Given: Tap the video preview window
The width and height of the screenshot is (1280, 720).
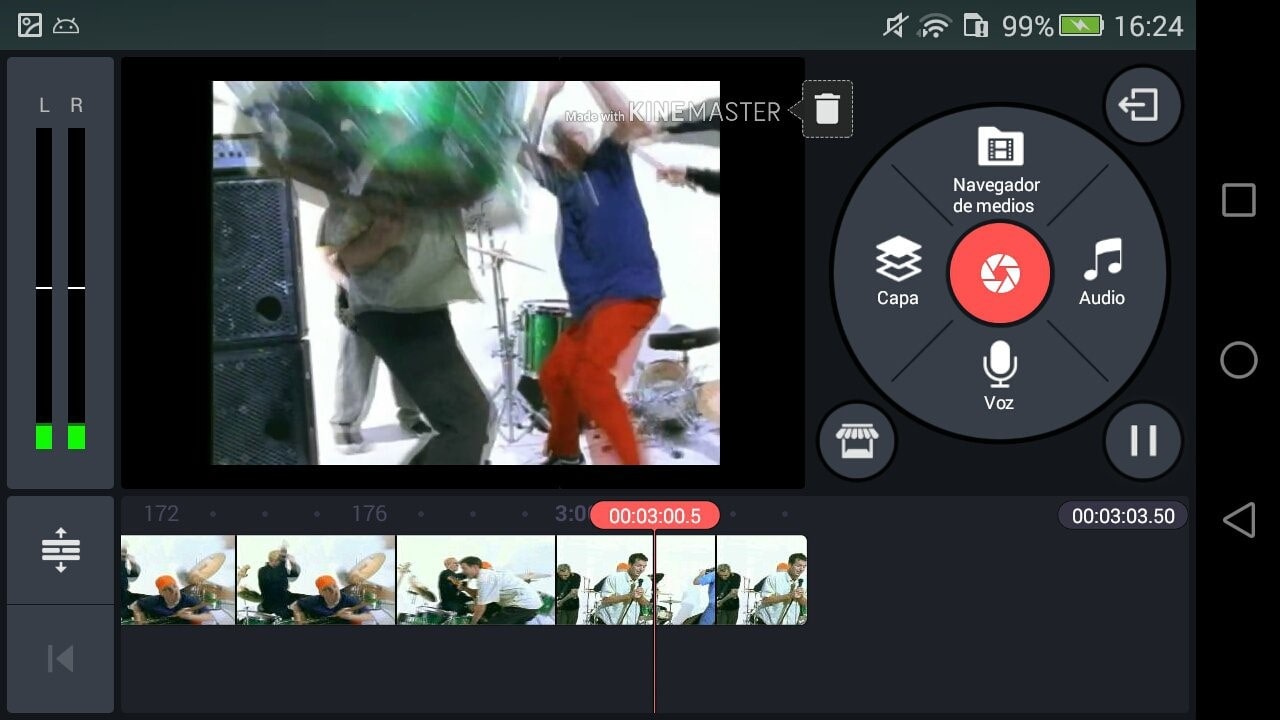Looking at the screenshot, I should [x=465, y=272].
